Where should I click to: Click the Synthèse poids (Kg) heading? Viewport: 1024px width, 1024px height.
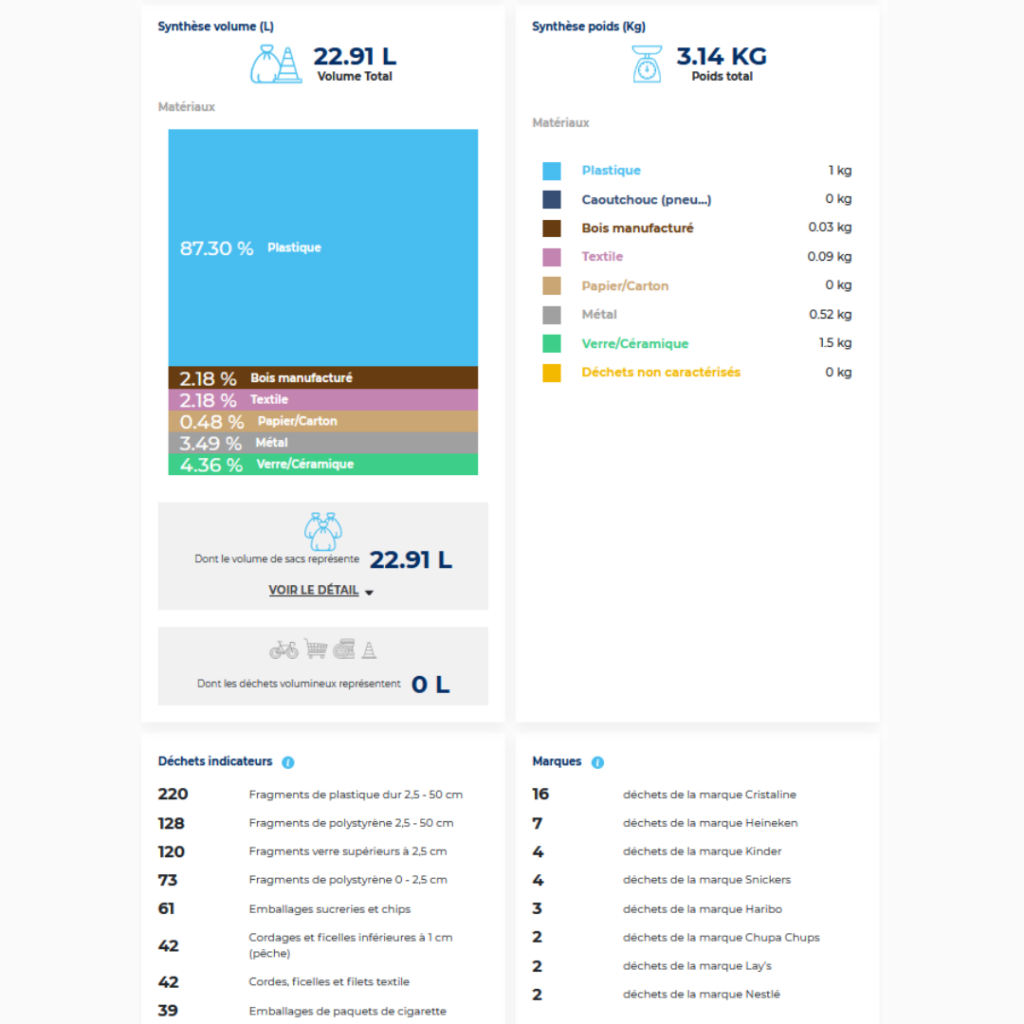pos(589,26)
